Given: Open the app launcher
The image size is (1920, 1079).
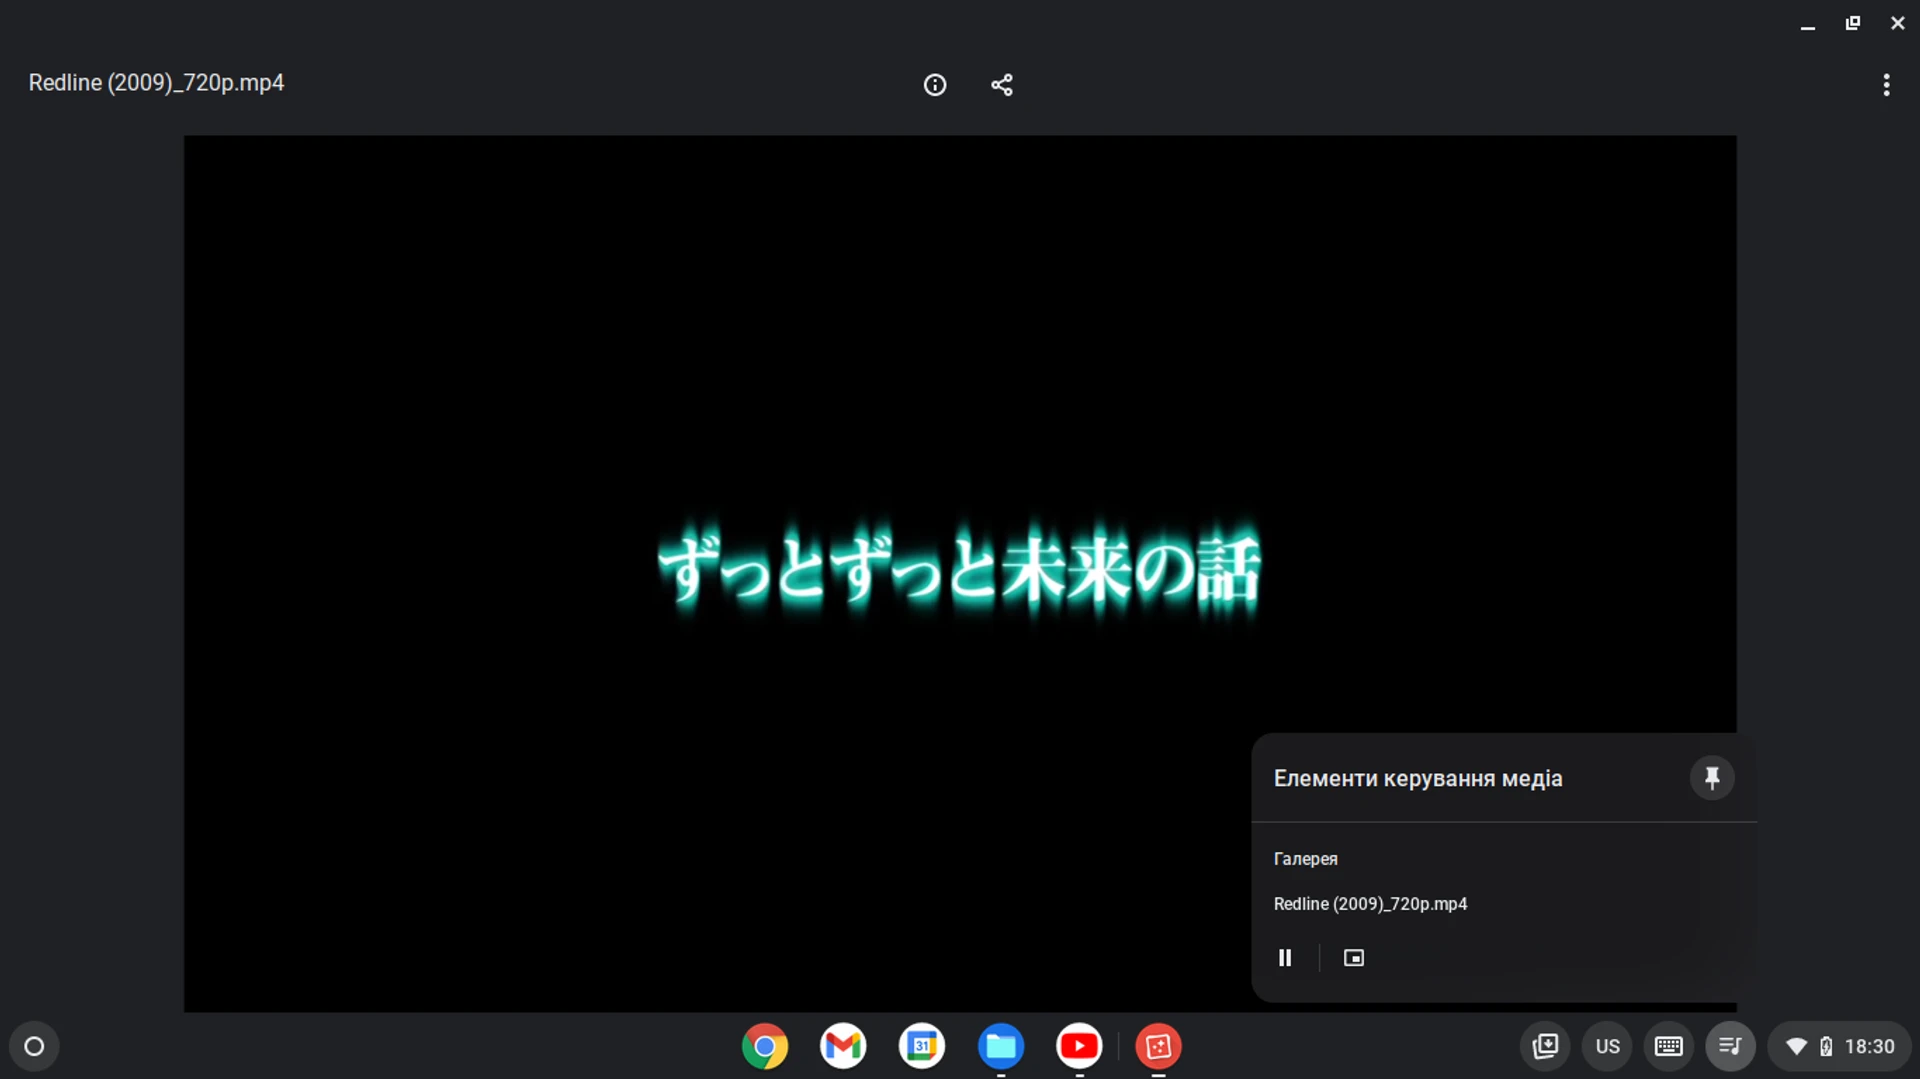Looking at the screenshot, I should (33, 1046).
